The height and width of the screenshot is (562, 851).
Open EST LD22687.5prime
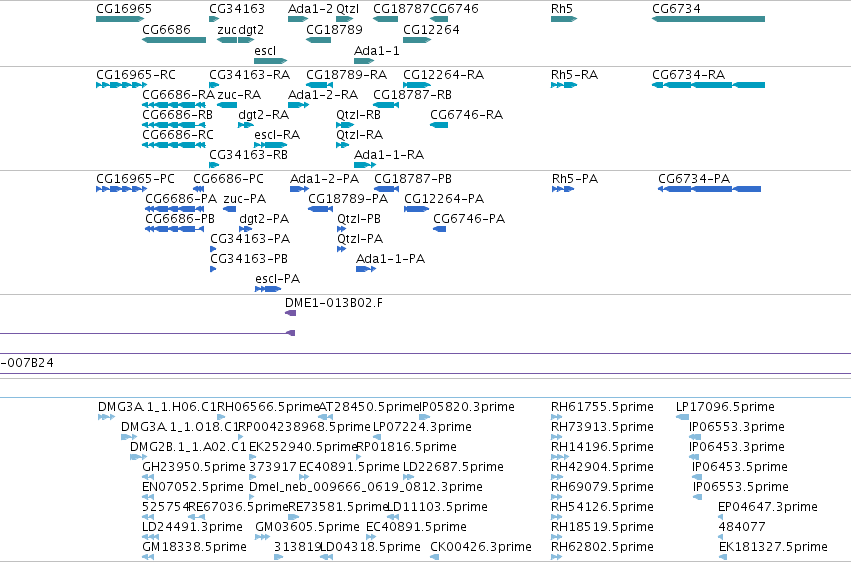coord(454,467)
